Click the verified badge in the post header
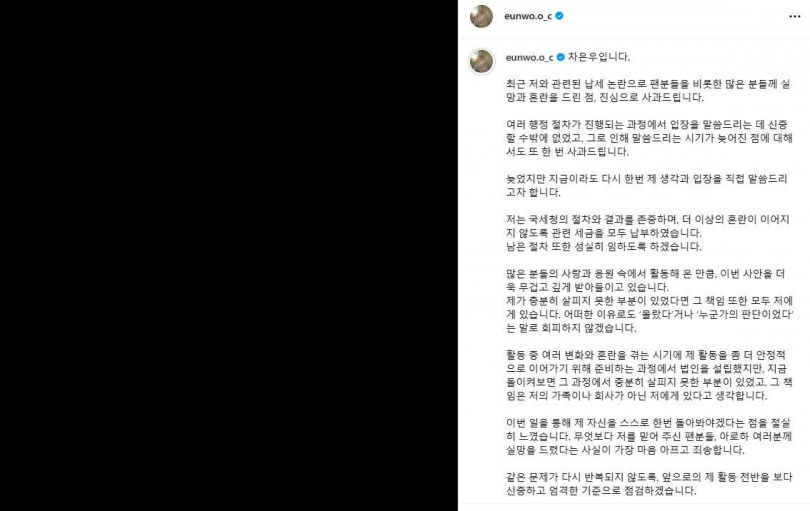This screenshot has width=810, height=511. (x=559, y=16)
